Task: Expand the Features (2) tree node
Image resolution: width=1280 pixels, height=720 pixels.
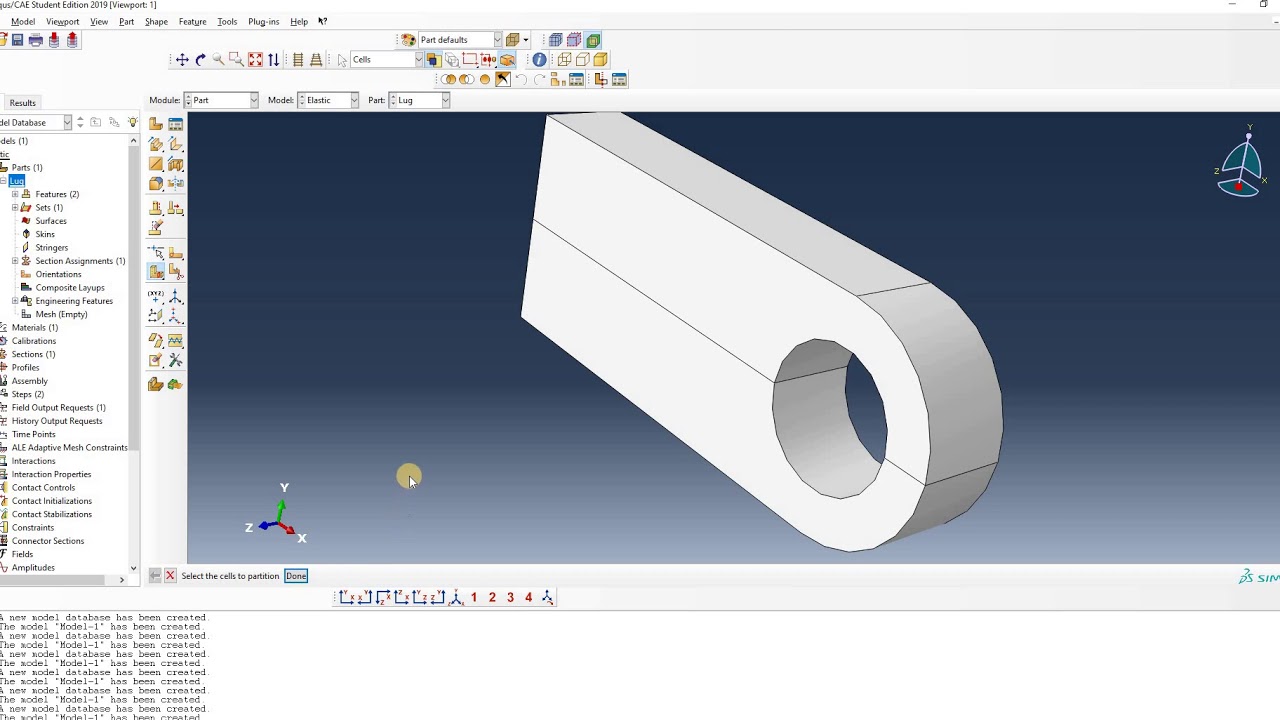Action: coord(15,194)
